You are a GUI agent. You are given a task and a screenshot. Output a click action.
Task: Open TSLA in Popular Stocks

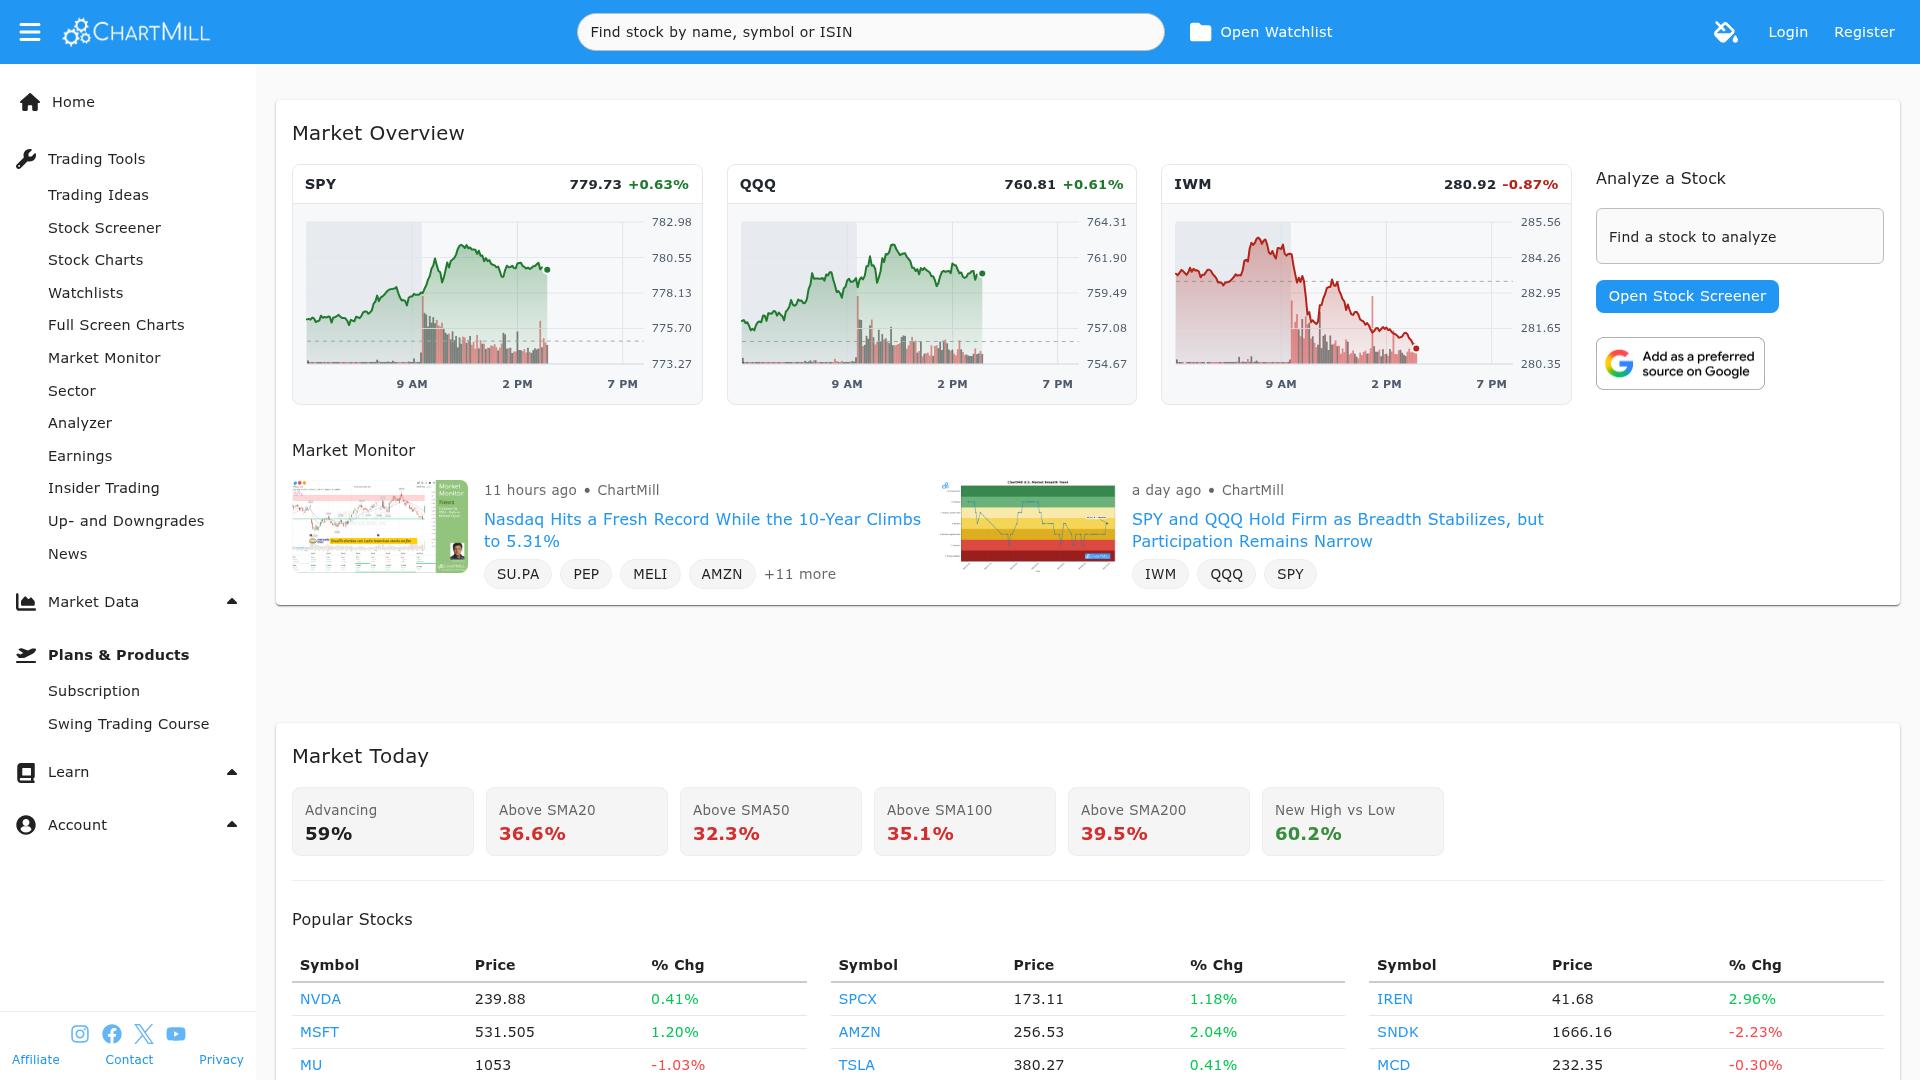coord(856,1065)
